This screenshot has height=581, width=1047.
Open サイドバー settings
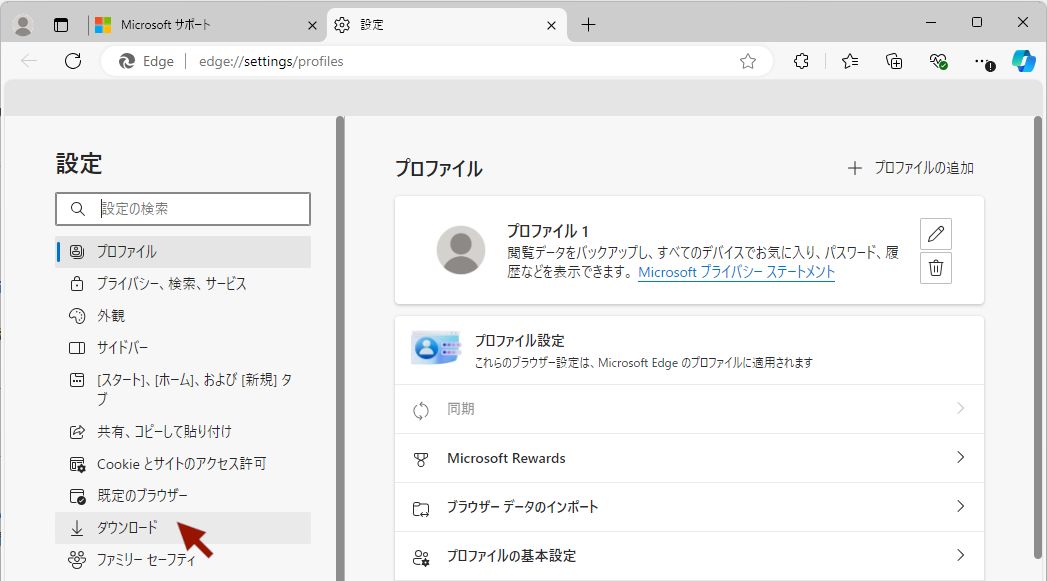click(183, 348)
